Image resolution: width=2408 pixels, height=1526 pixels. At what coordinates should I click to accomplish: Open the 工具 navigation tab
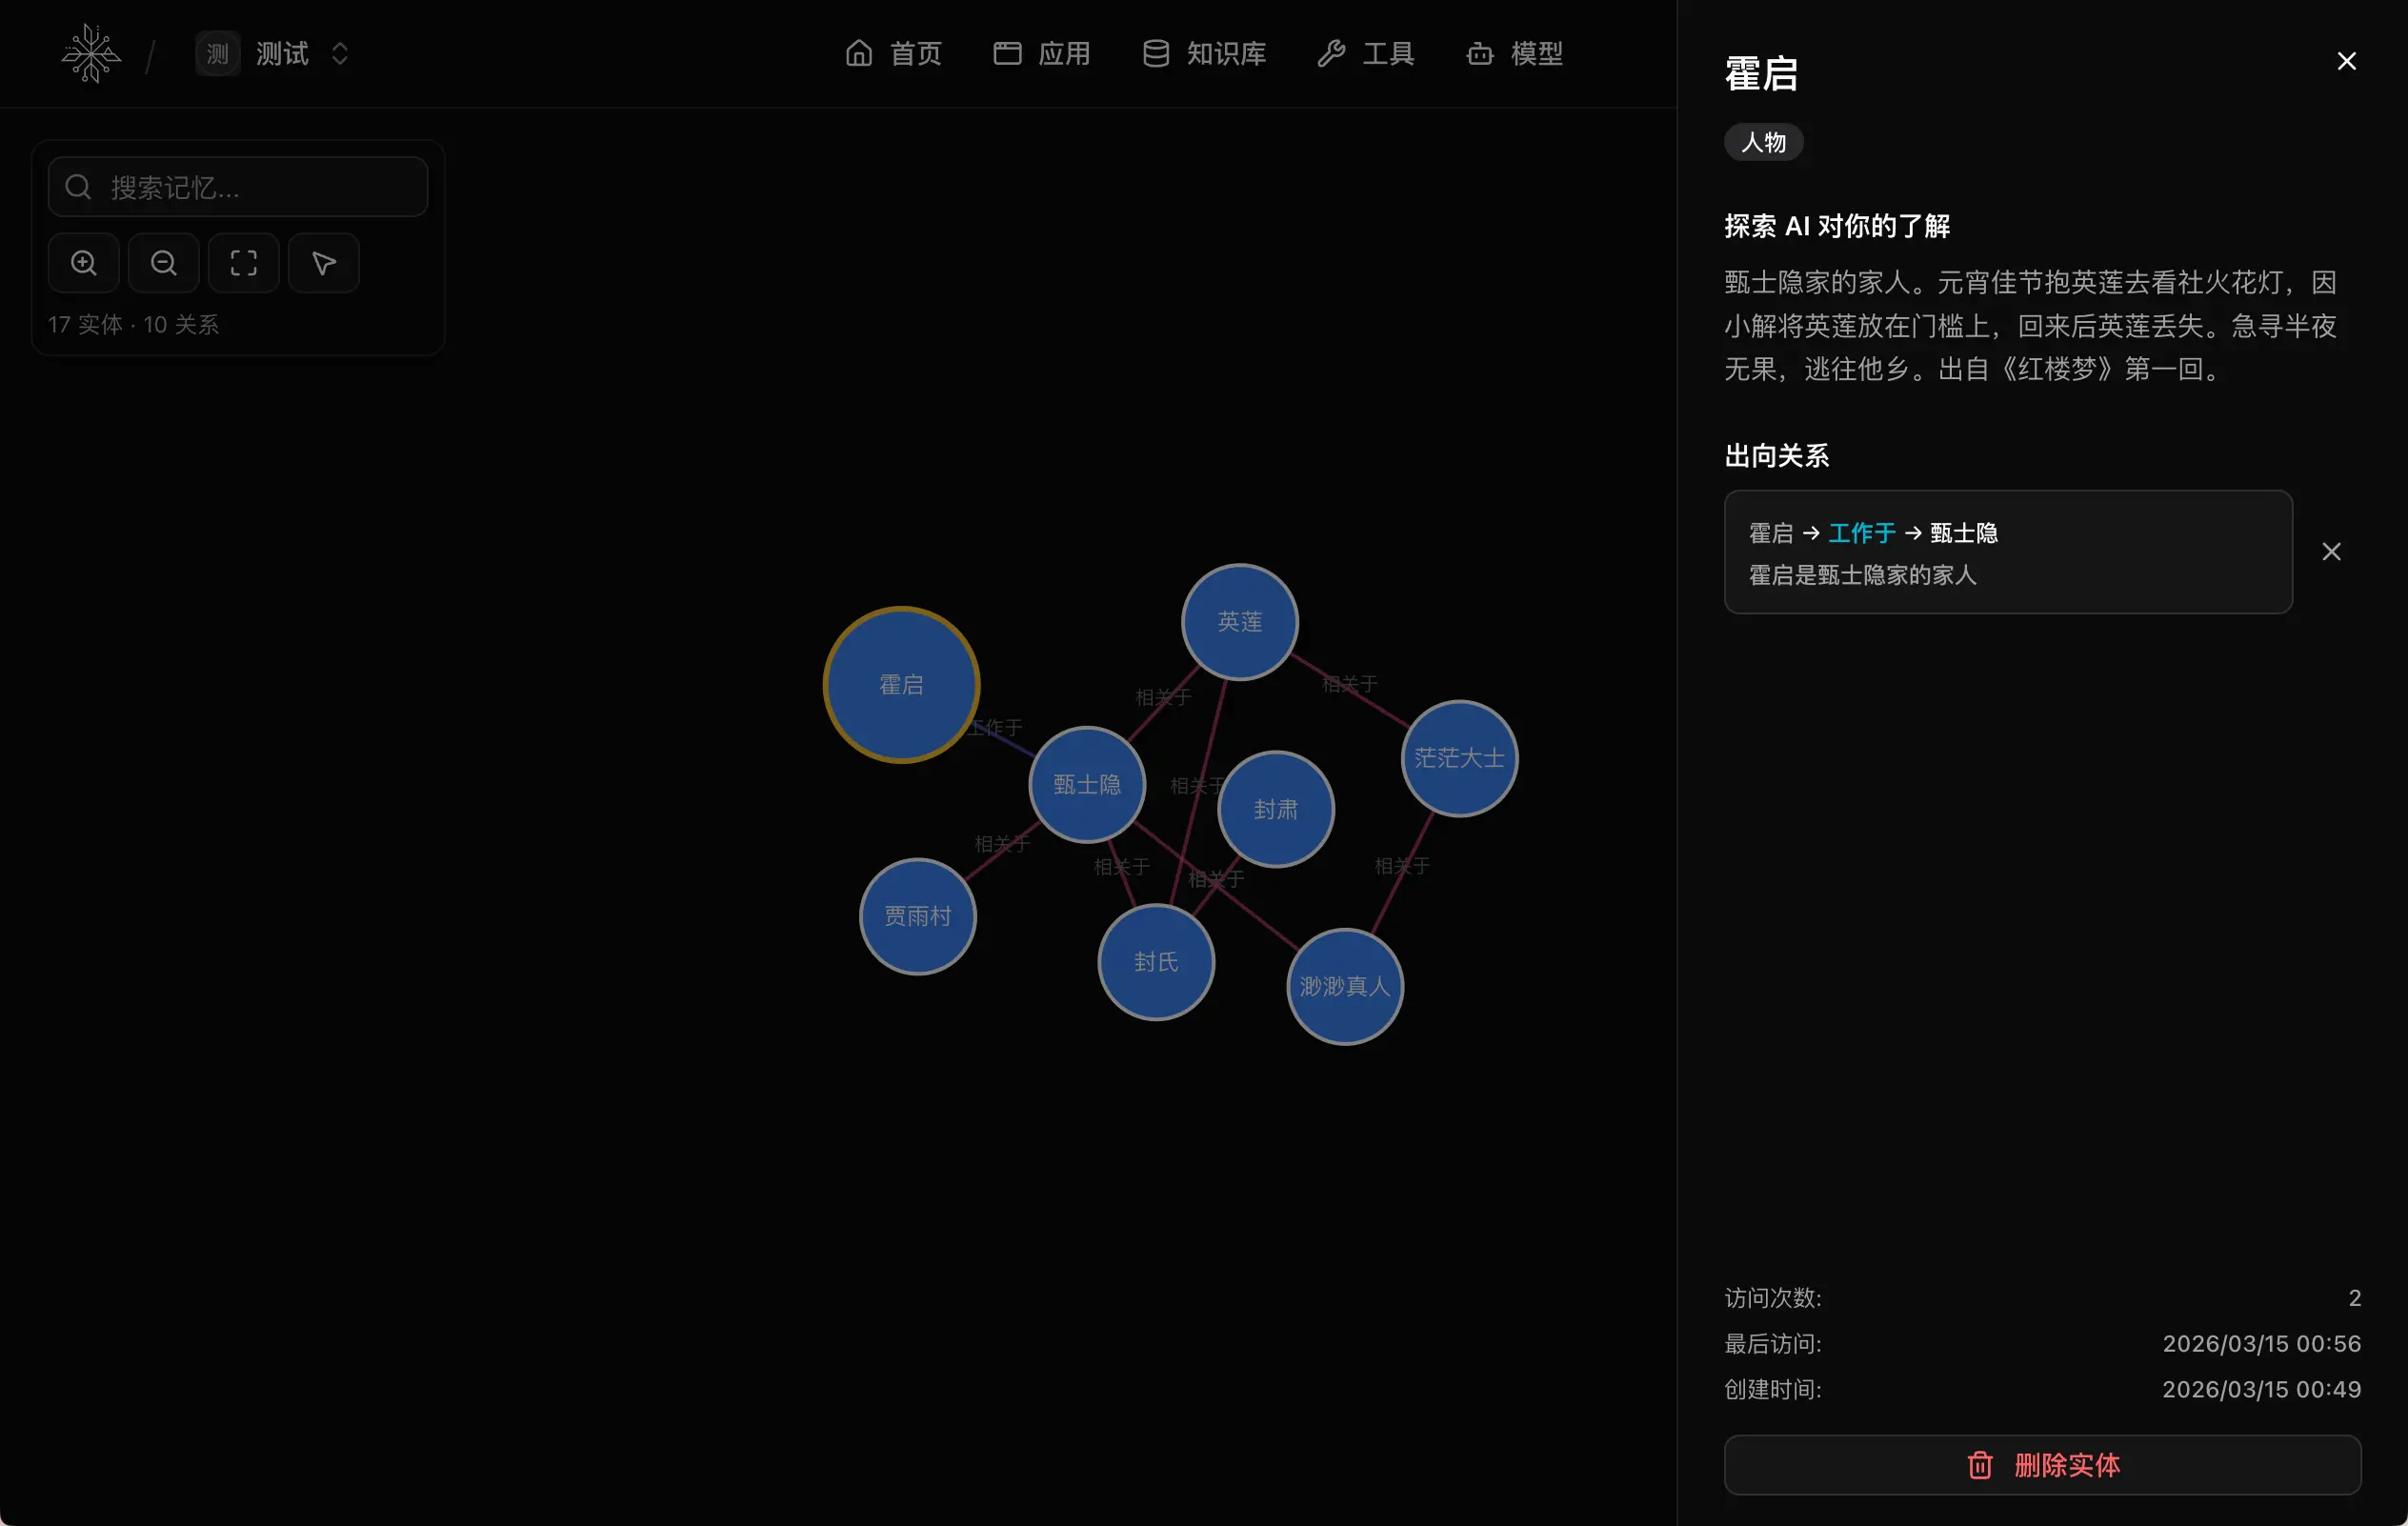[1366, 54]
